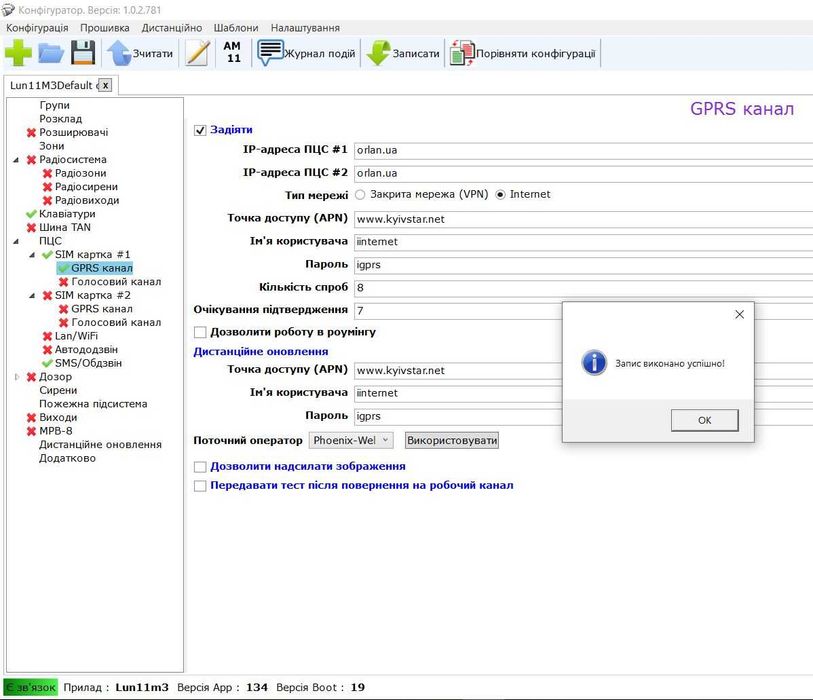The image size is (813, 700).
Task: Open the Поточний оператор Phoenix-Wel dropdown
Action: [x=351, y=440]
